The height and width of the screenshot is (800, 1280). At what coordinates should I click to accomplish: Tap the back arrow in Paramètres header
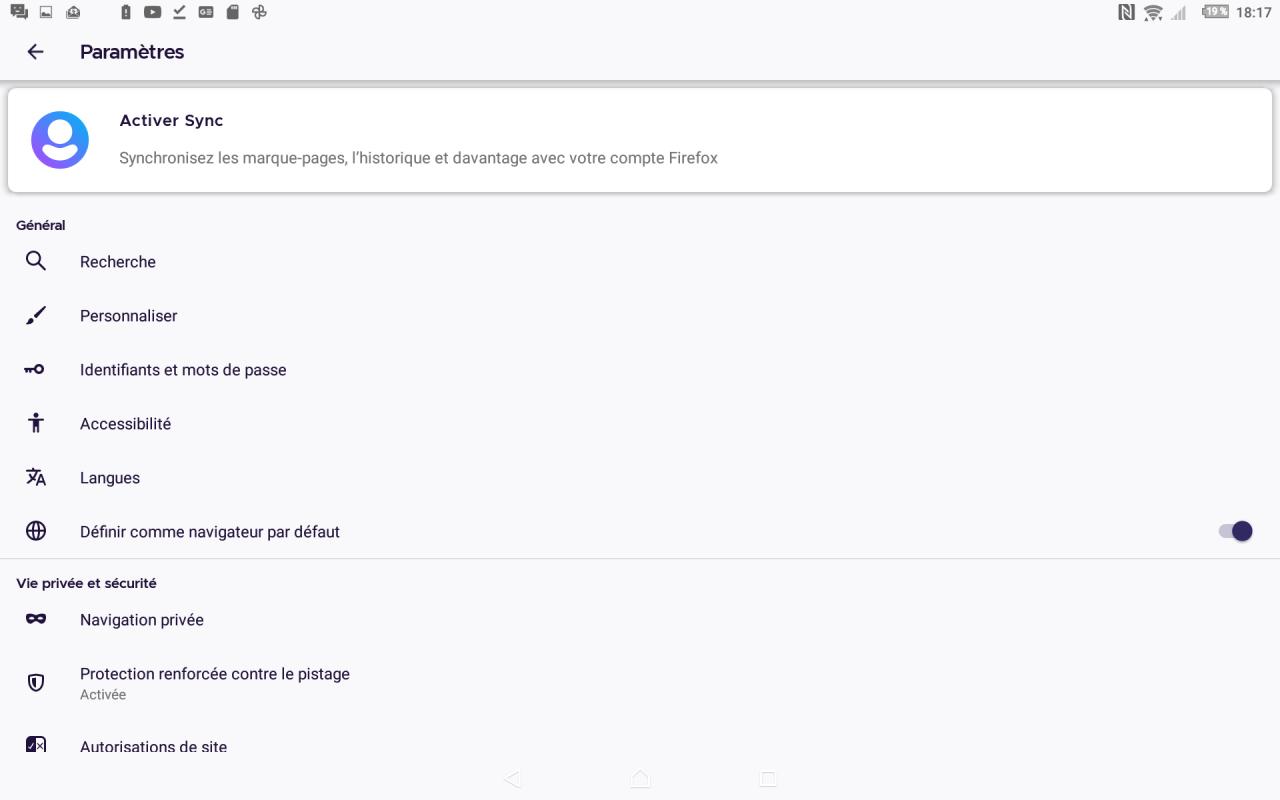point(36,52)
